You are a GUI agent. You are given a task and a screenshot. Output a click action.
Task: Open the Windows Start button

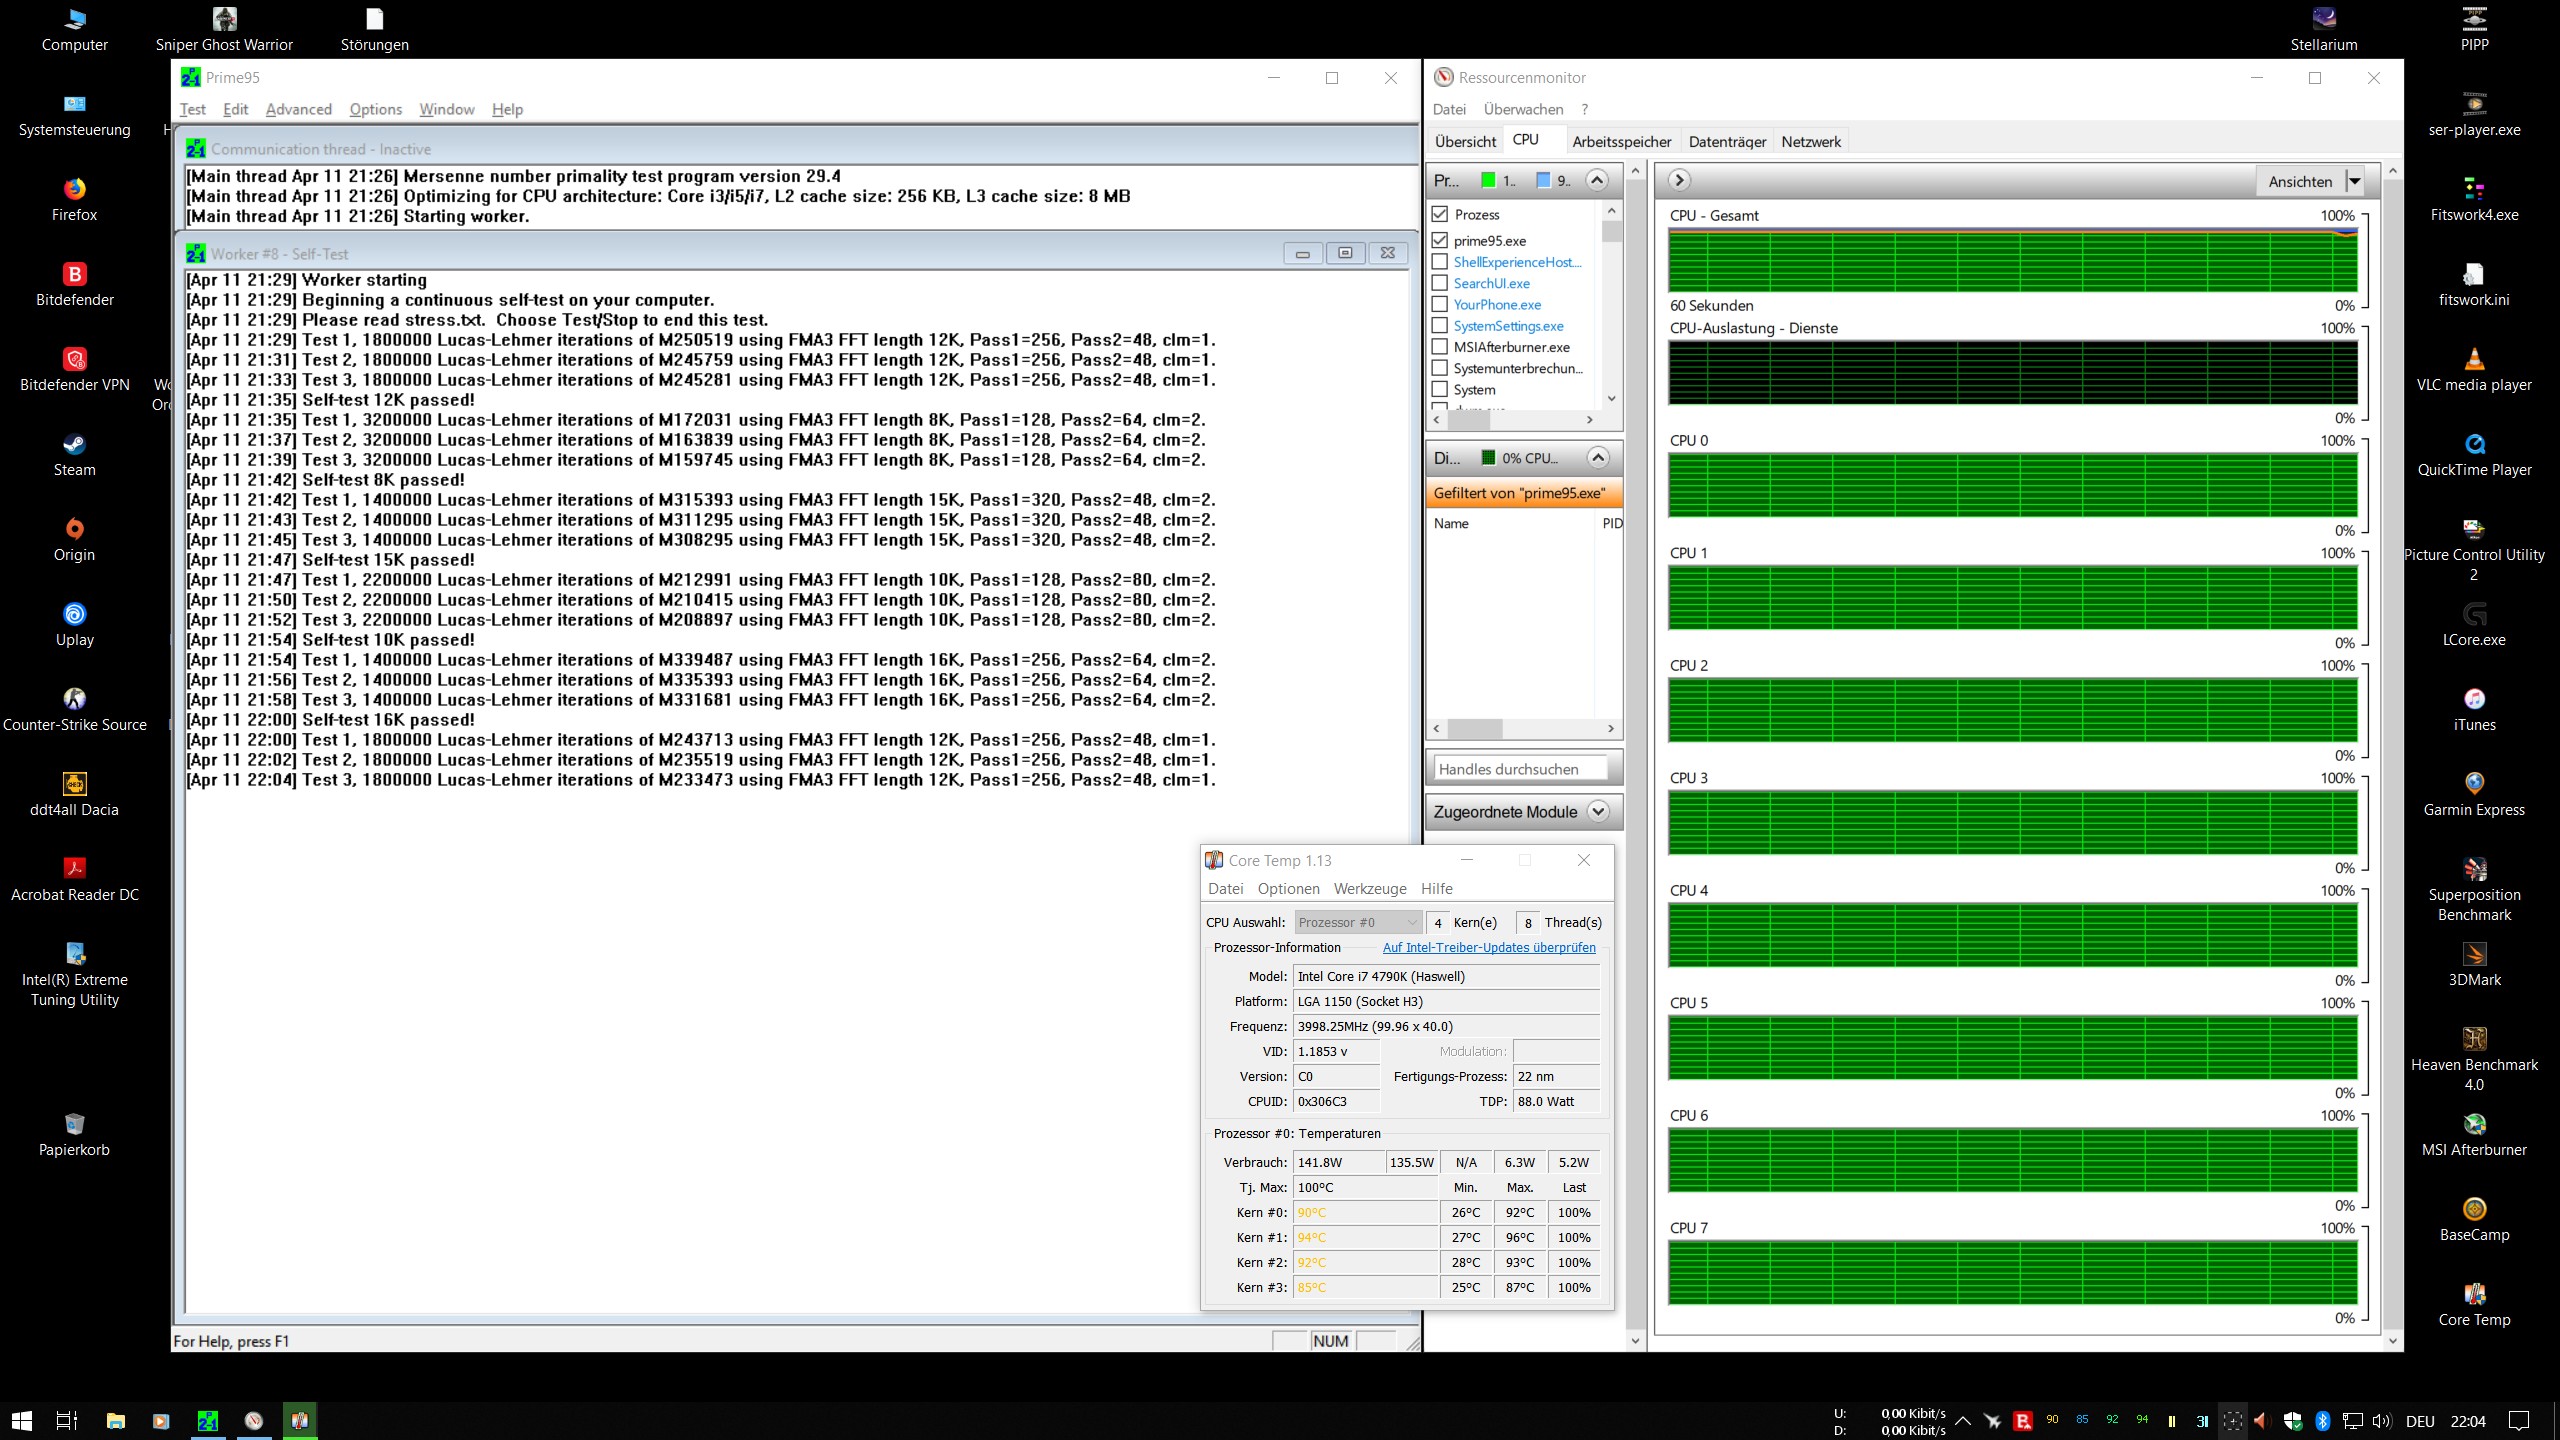click(x=22, y=1420)
